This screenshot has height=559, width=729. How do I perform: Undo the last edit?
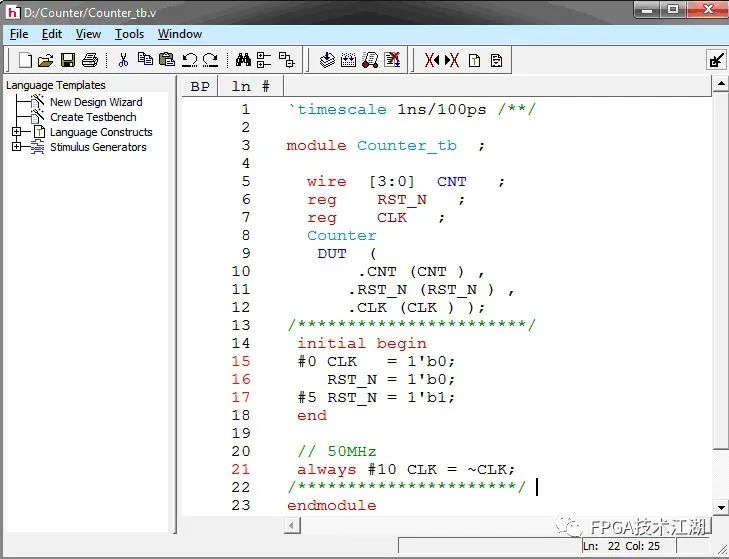189,60
